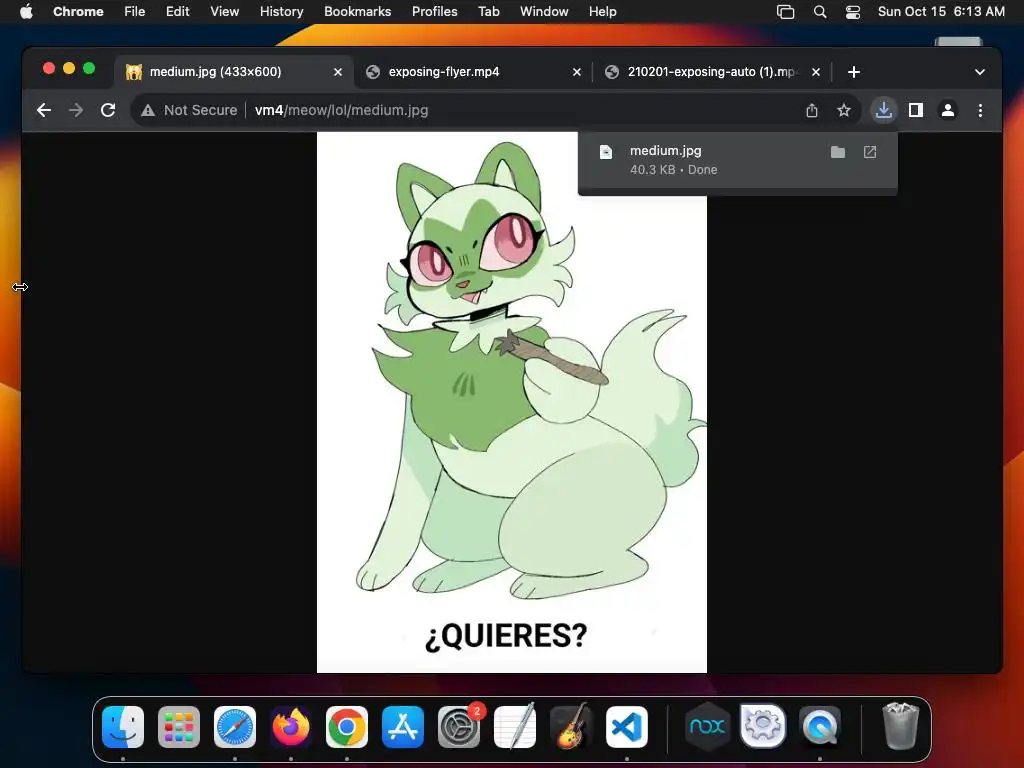
Task: Toggle the Chrome downloads button
Action: [884, 110]
